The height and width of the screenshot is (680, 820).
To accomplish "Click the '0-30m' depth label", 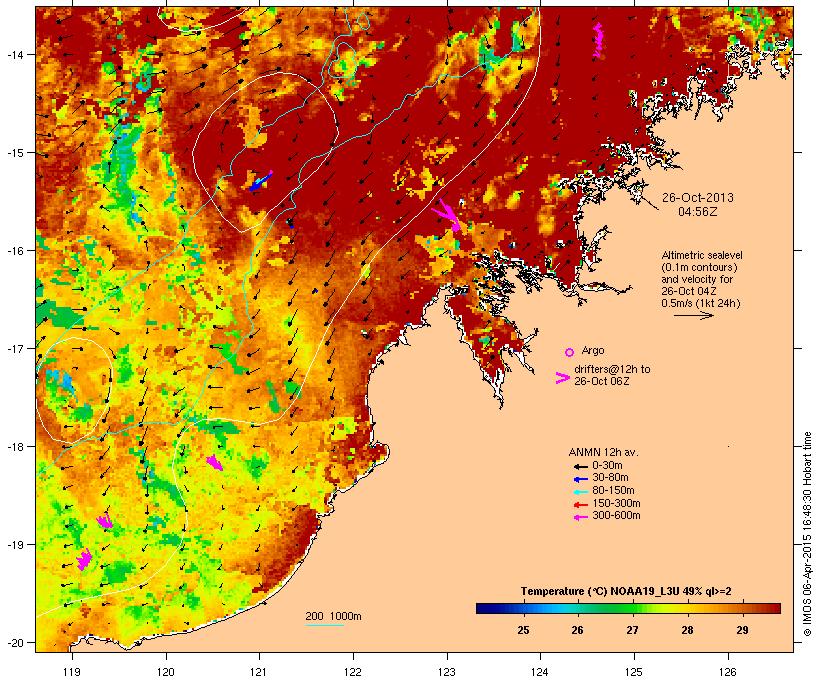I will pos(607,466).
